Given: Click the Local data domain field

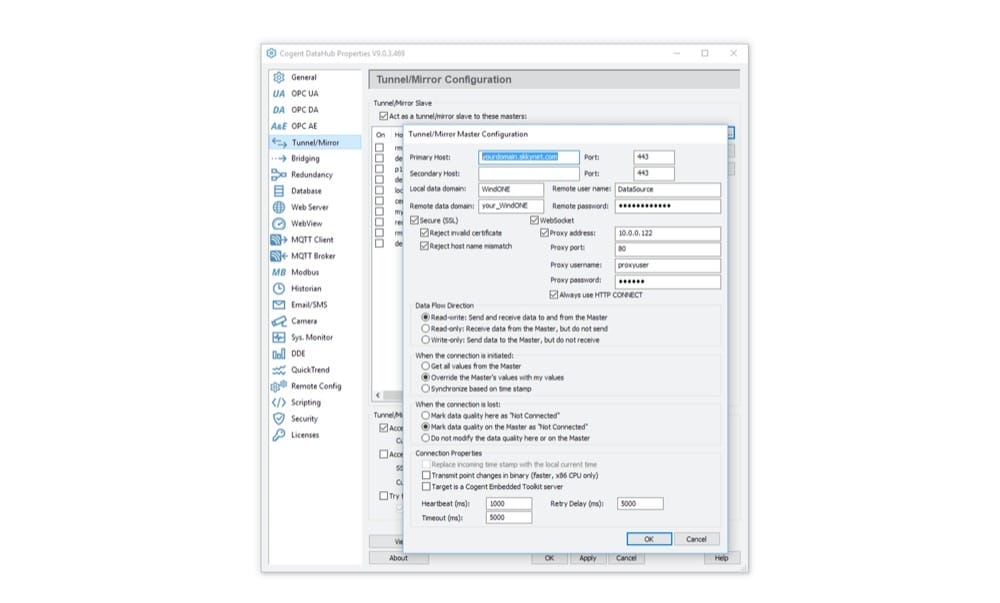Looking at the screenshot, I should (x=511, y=189).
